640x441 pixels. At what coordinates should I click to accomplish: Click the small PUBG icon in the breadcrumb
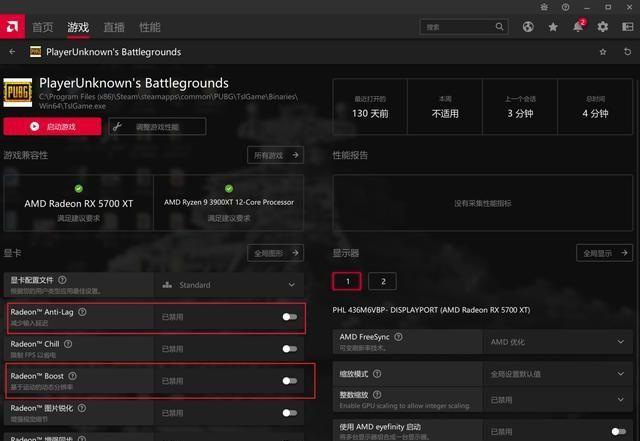click(36, 51)
